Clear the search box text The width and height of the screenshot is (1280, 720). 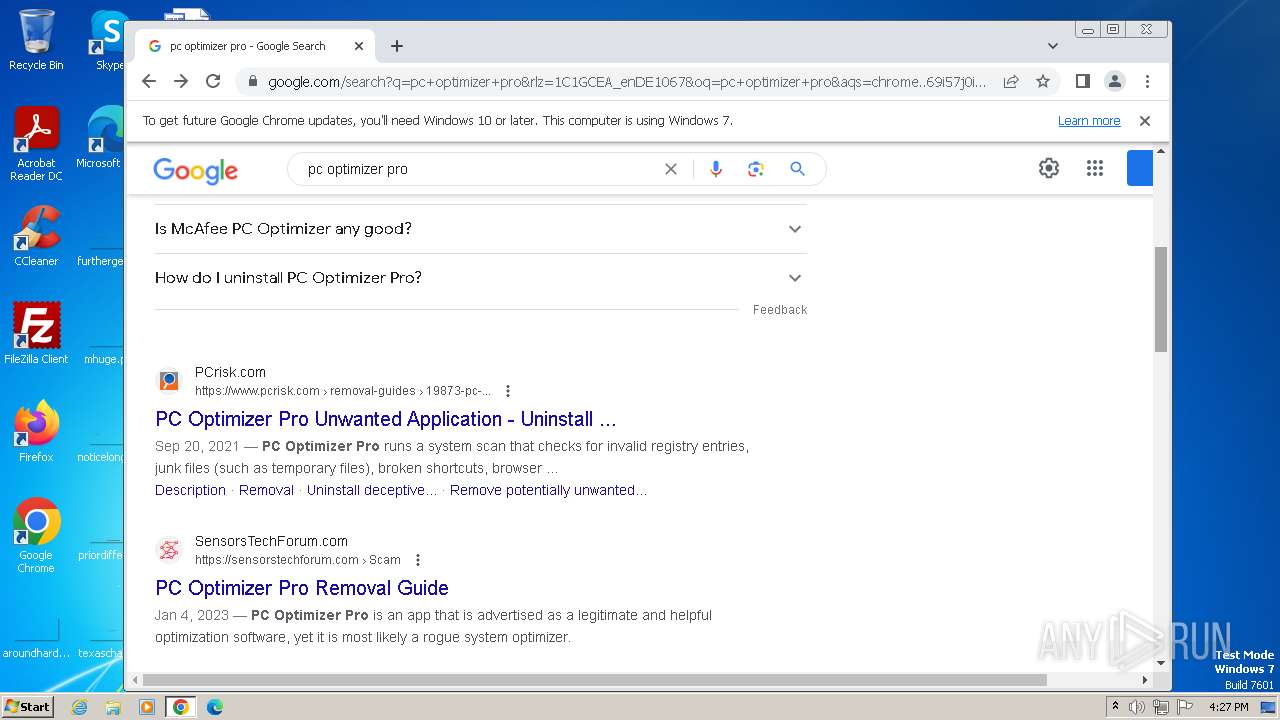pos(671,169)
